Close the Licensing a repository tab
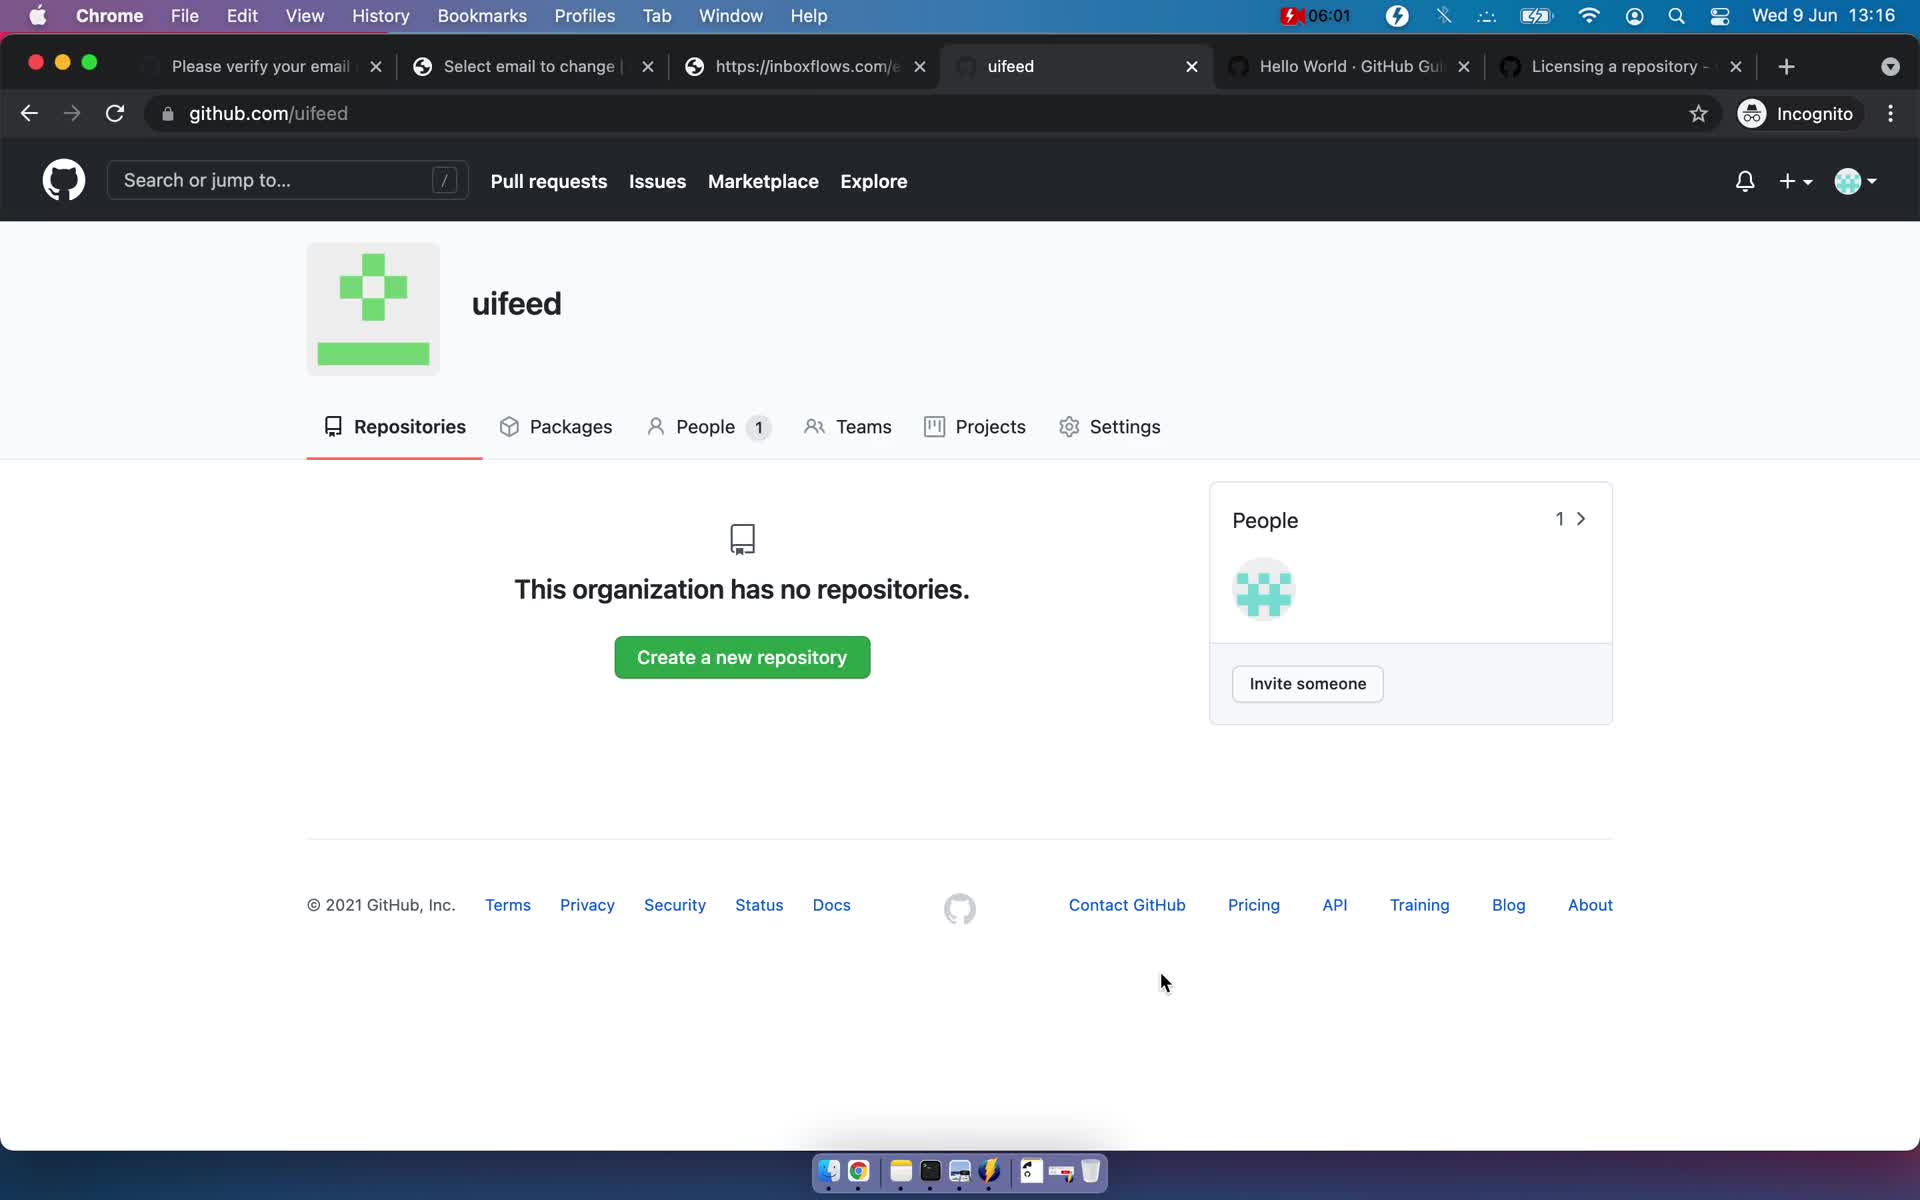This screenshot has height=1200, width=1920. coord(1736,67)
